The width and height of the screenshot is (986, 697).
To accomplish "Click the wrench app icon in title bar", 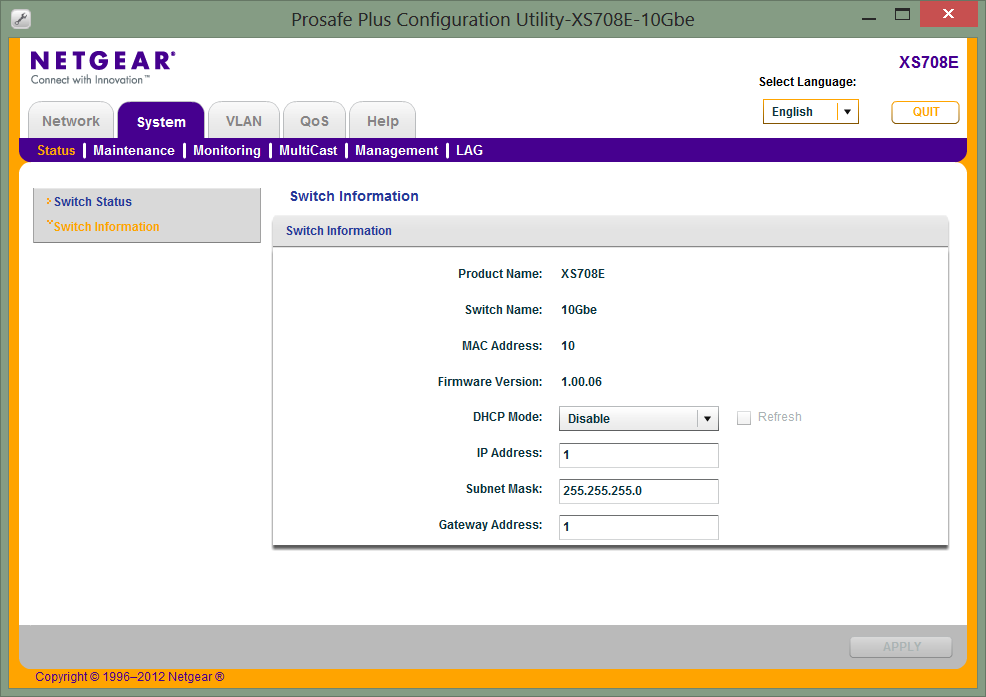I will coord(21,19).
